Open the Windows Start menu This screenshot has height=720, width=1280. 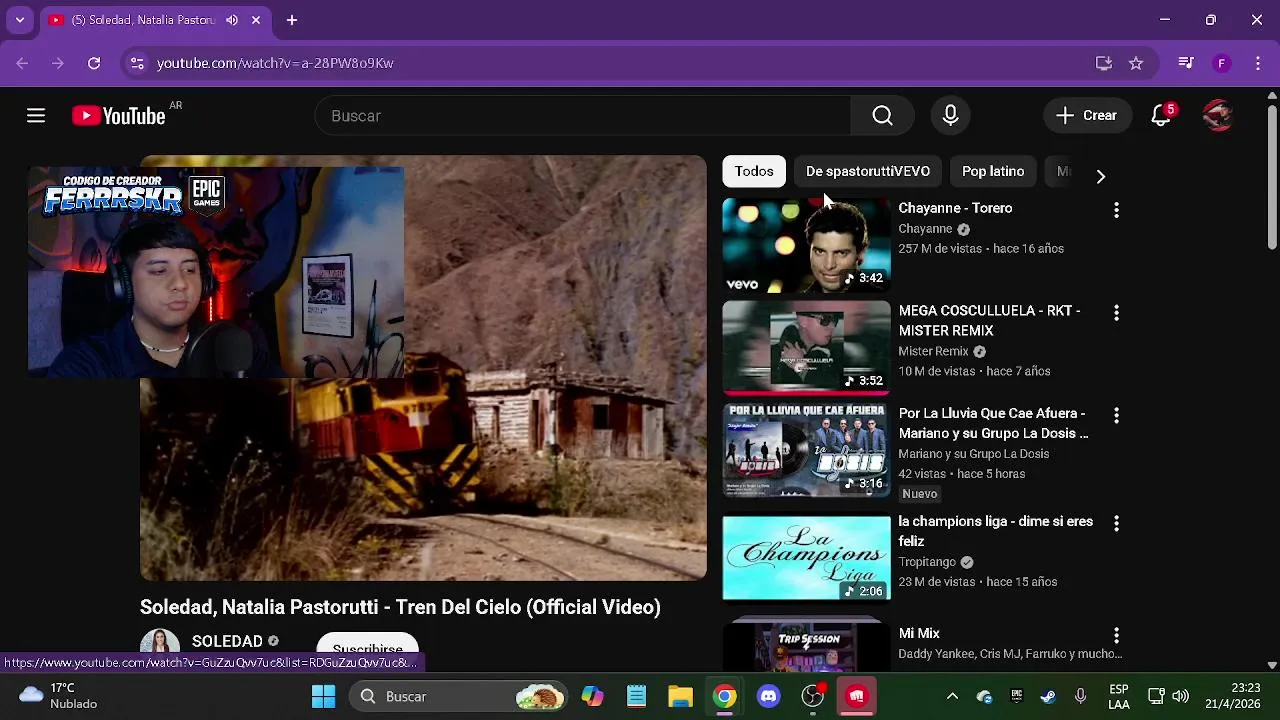(x=323, y=696)
